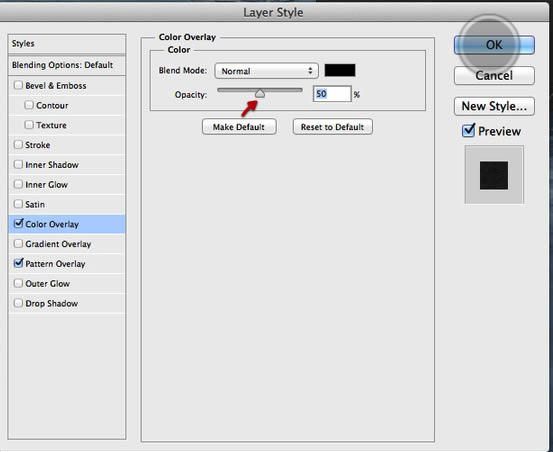Select the Texture label
553x452 pixels.
pos(51,125)
